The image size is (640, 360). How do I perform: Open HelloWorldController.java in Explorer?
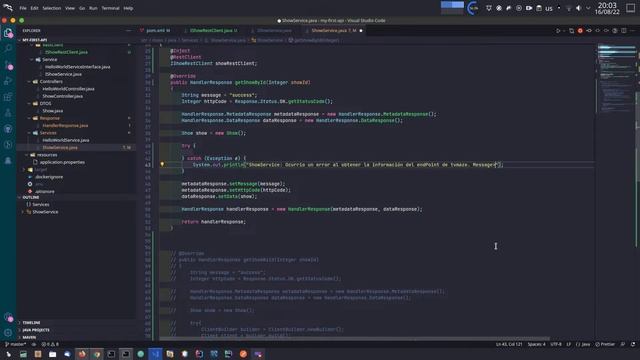point(68,89)
